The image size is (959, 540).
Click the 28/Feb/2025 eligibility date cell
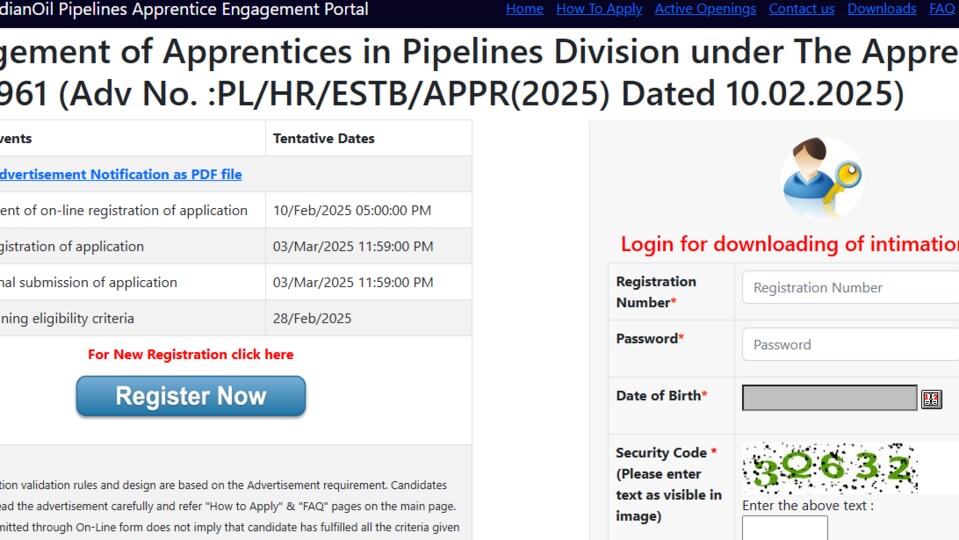[368, 318]
